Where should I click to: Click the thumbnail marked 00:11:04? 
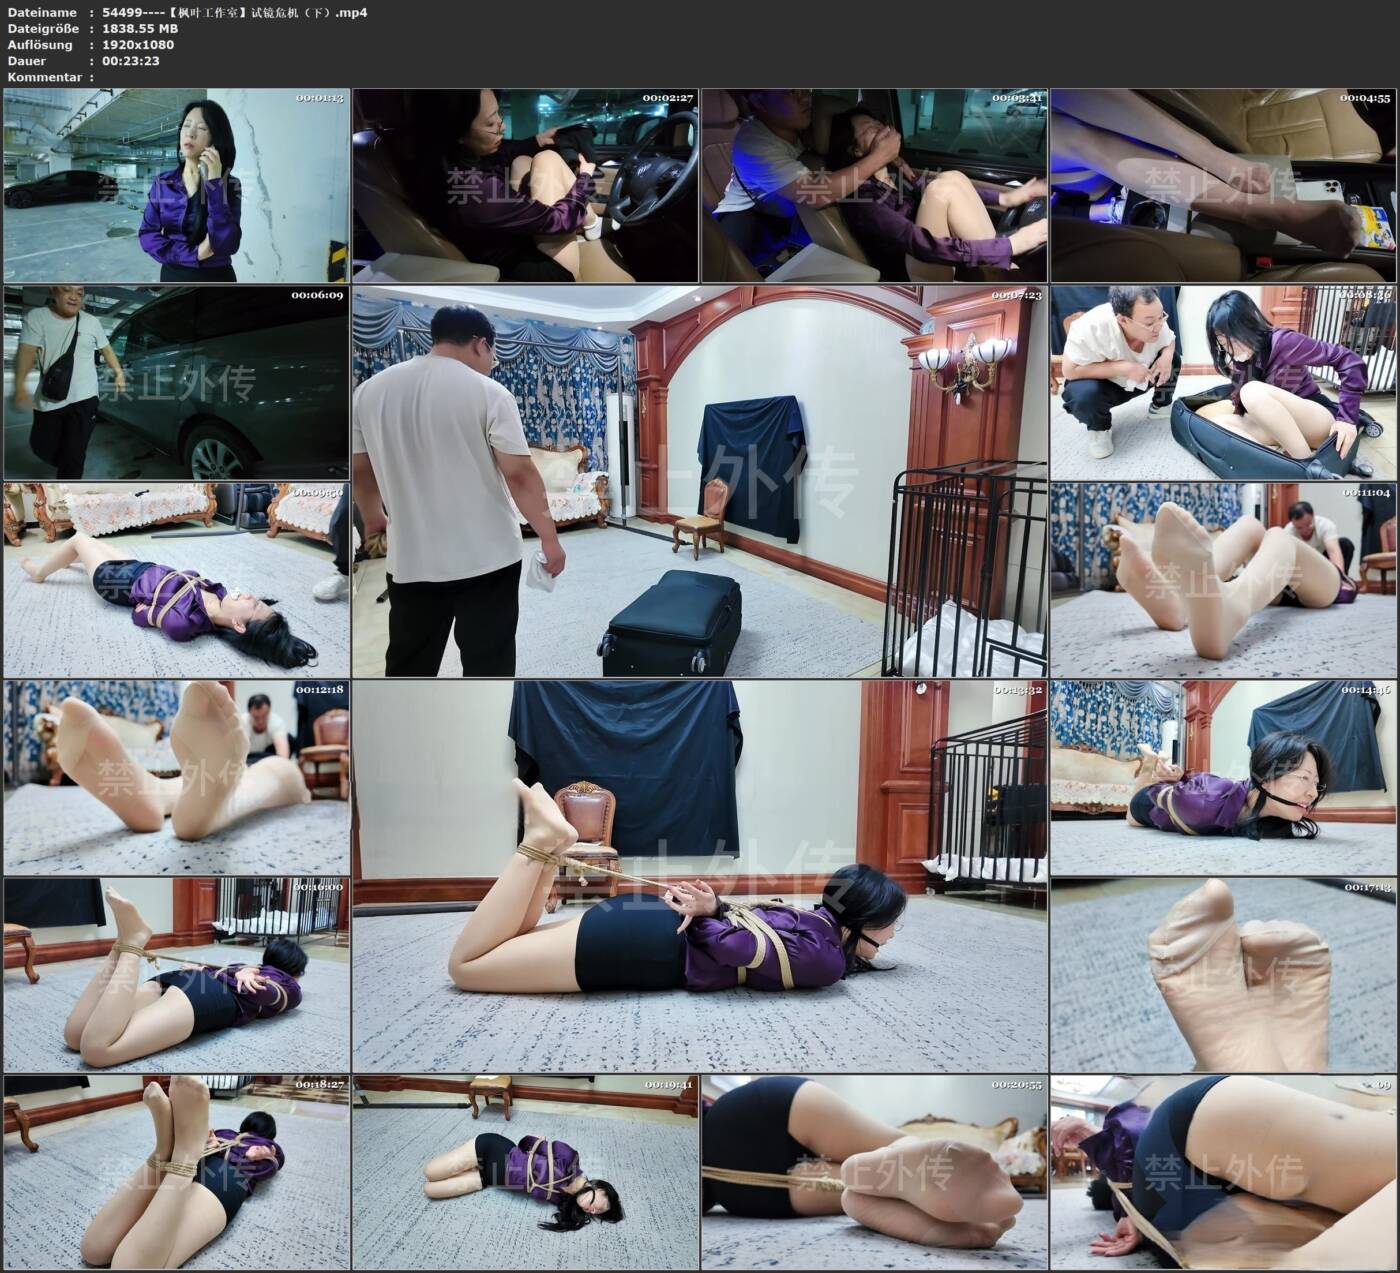pyautogui.click(x=1223, y=580)
